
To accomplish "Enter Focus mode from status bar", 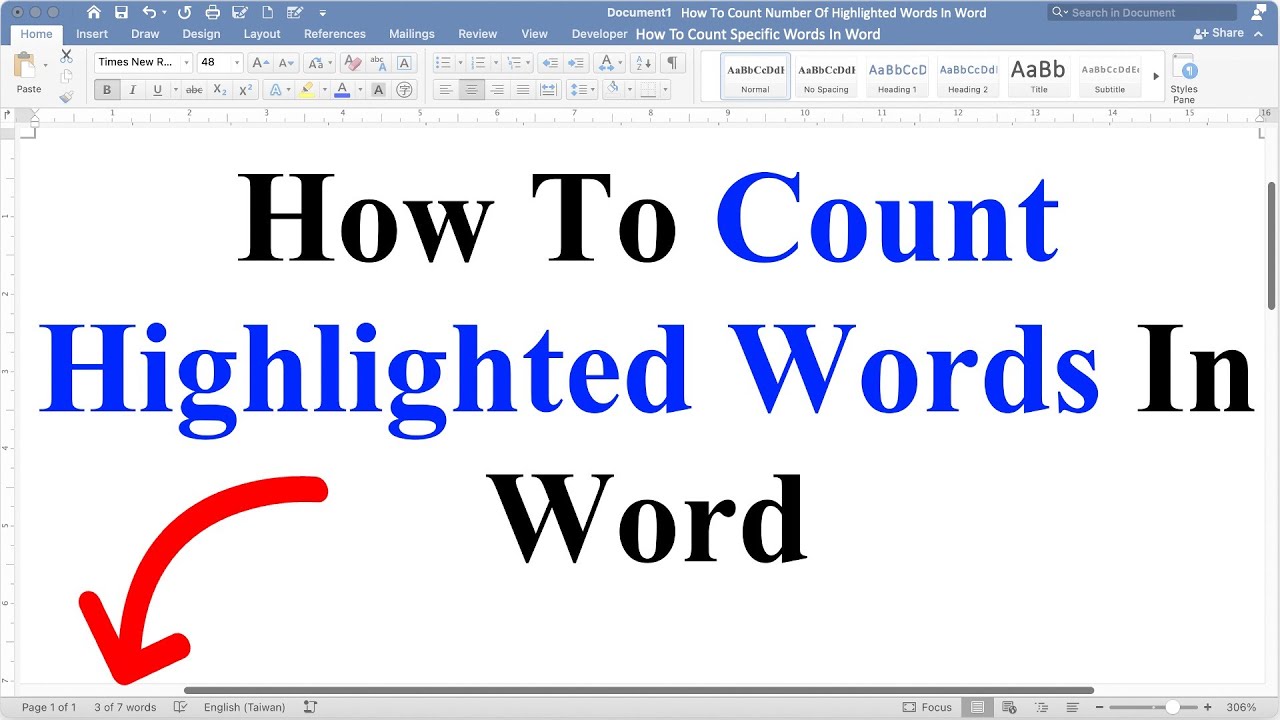I will pyautogui.click(x=927, y=707).
